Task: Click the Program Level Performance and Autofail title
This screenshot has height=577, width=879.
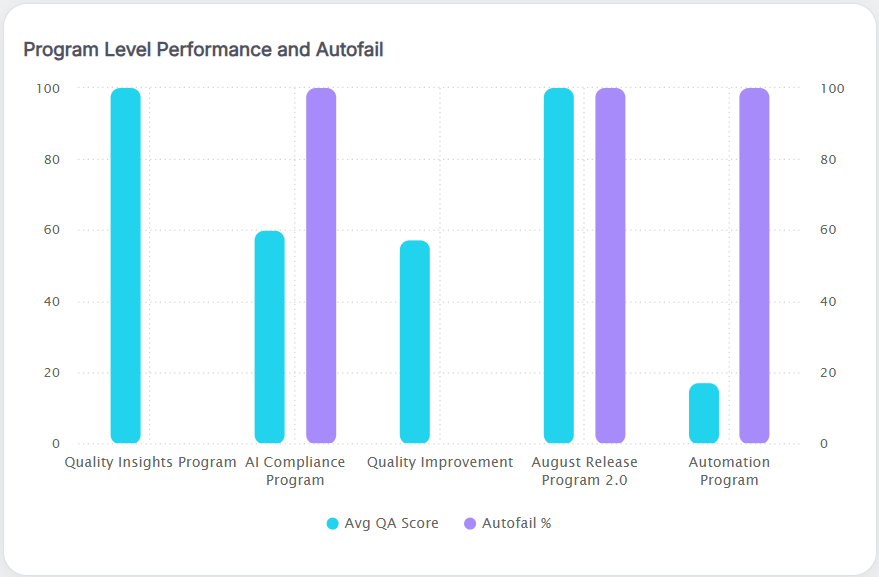Action: pos(203,49)
